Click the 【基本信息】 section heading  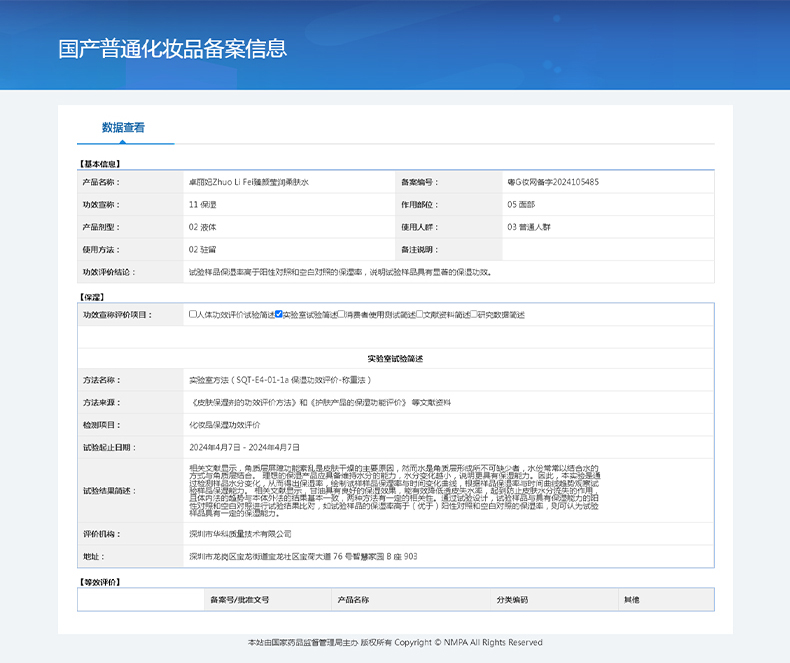click(x=99, y=164)
